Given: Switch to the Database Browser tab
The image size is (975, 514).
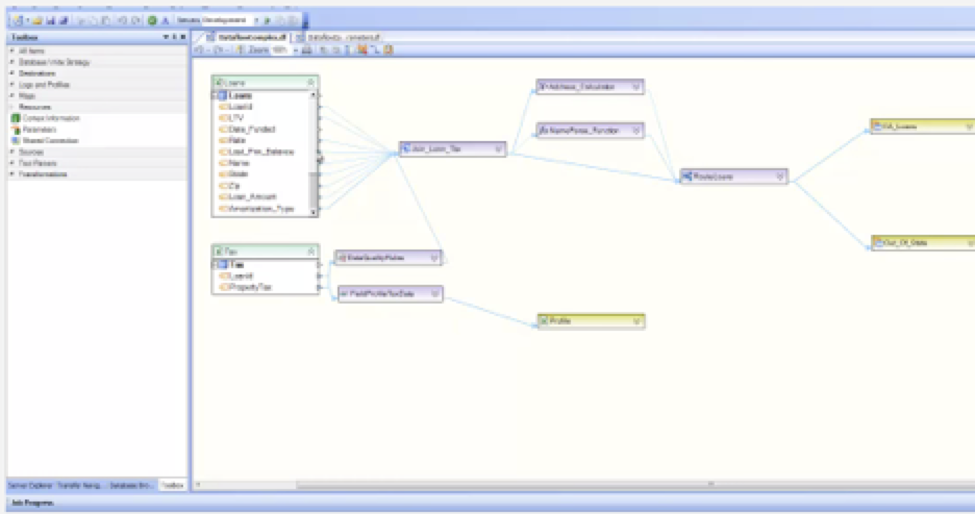Looking at the screenshot, I should tap(132, 485).
